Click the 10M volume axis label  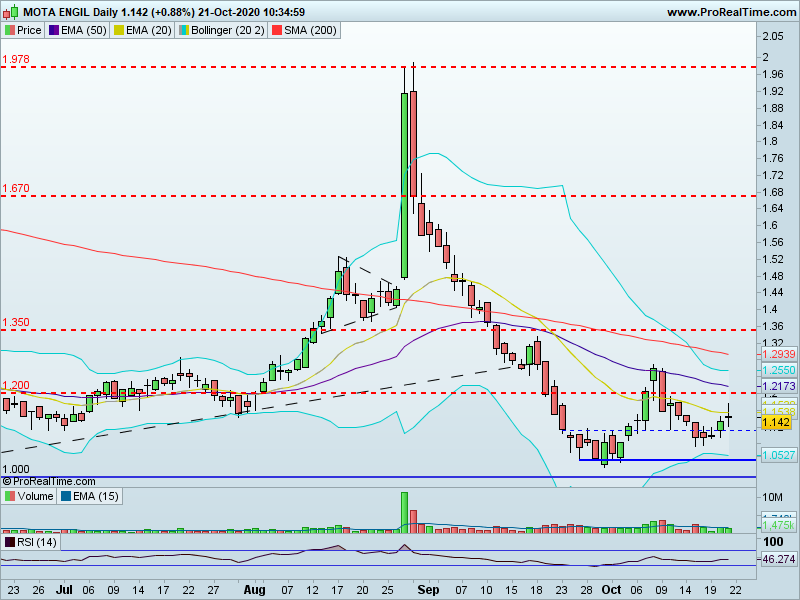pos(772,497)
